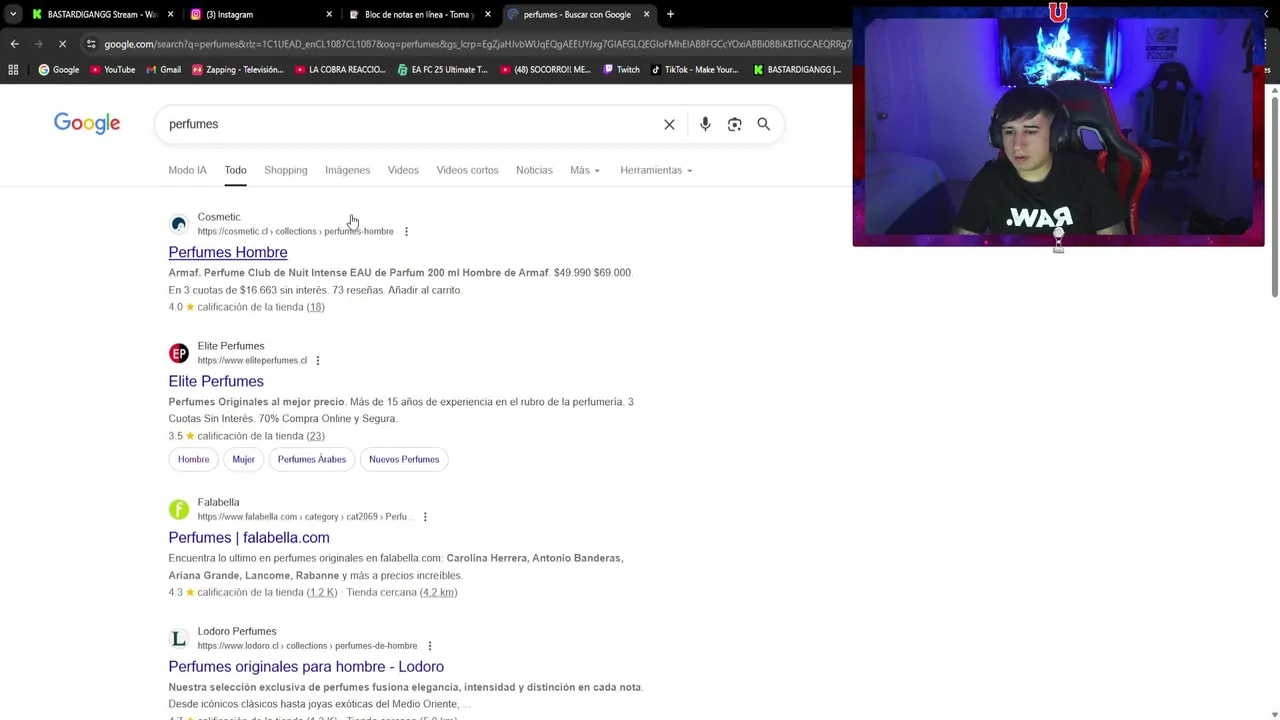
Task: Open the bookmarks apps grid icon
Action: [x=13, y=69]
